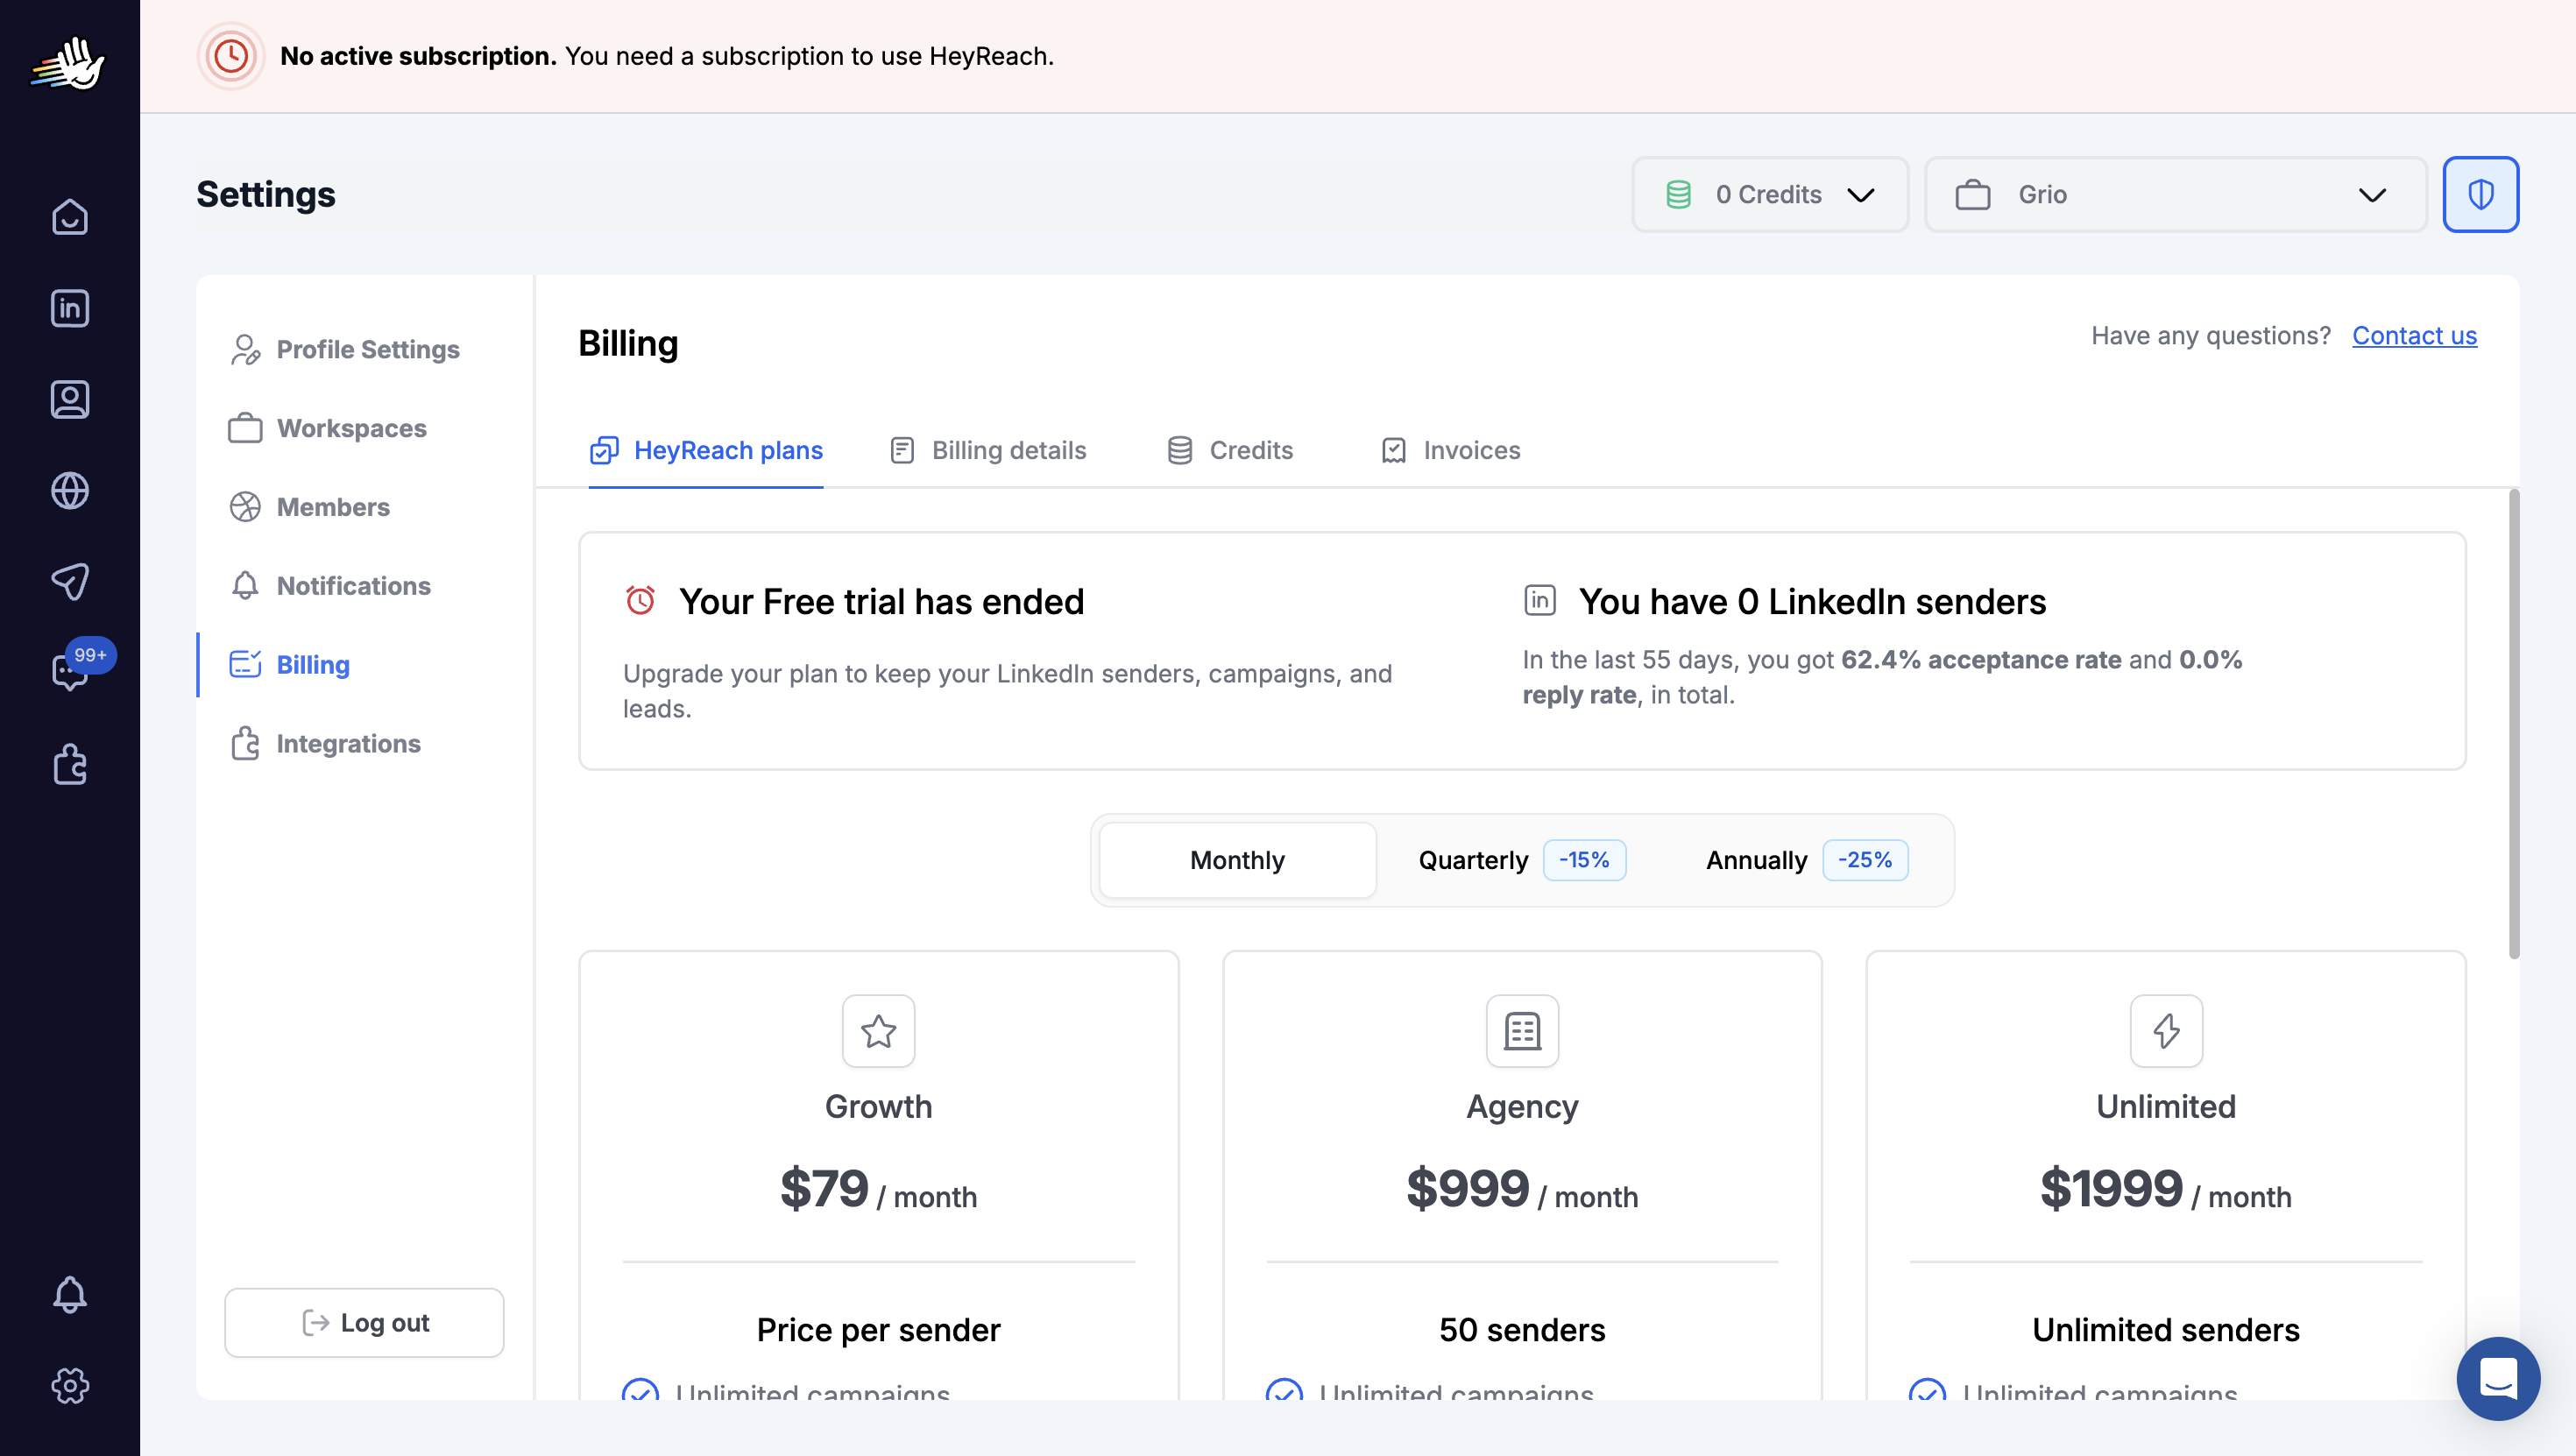
Task: Open settings gear icon in dark sidebar
Action: (69, 1386)
